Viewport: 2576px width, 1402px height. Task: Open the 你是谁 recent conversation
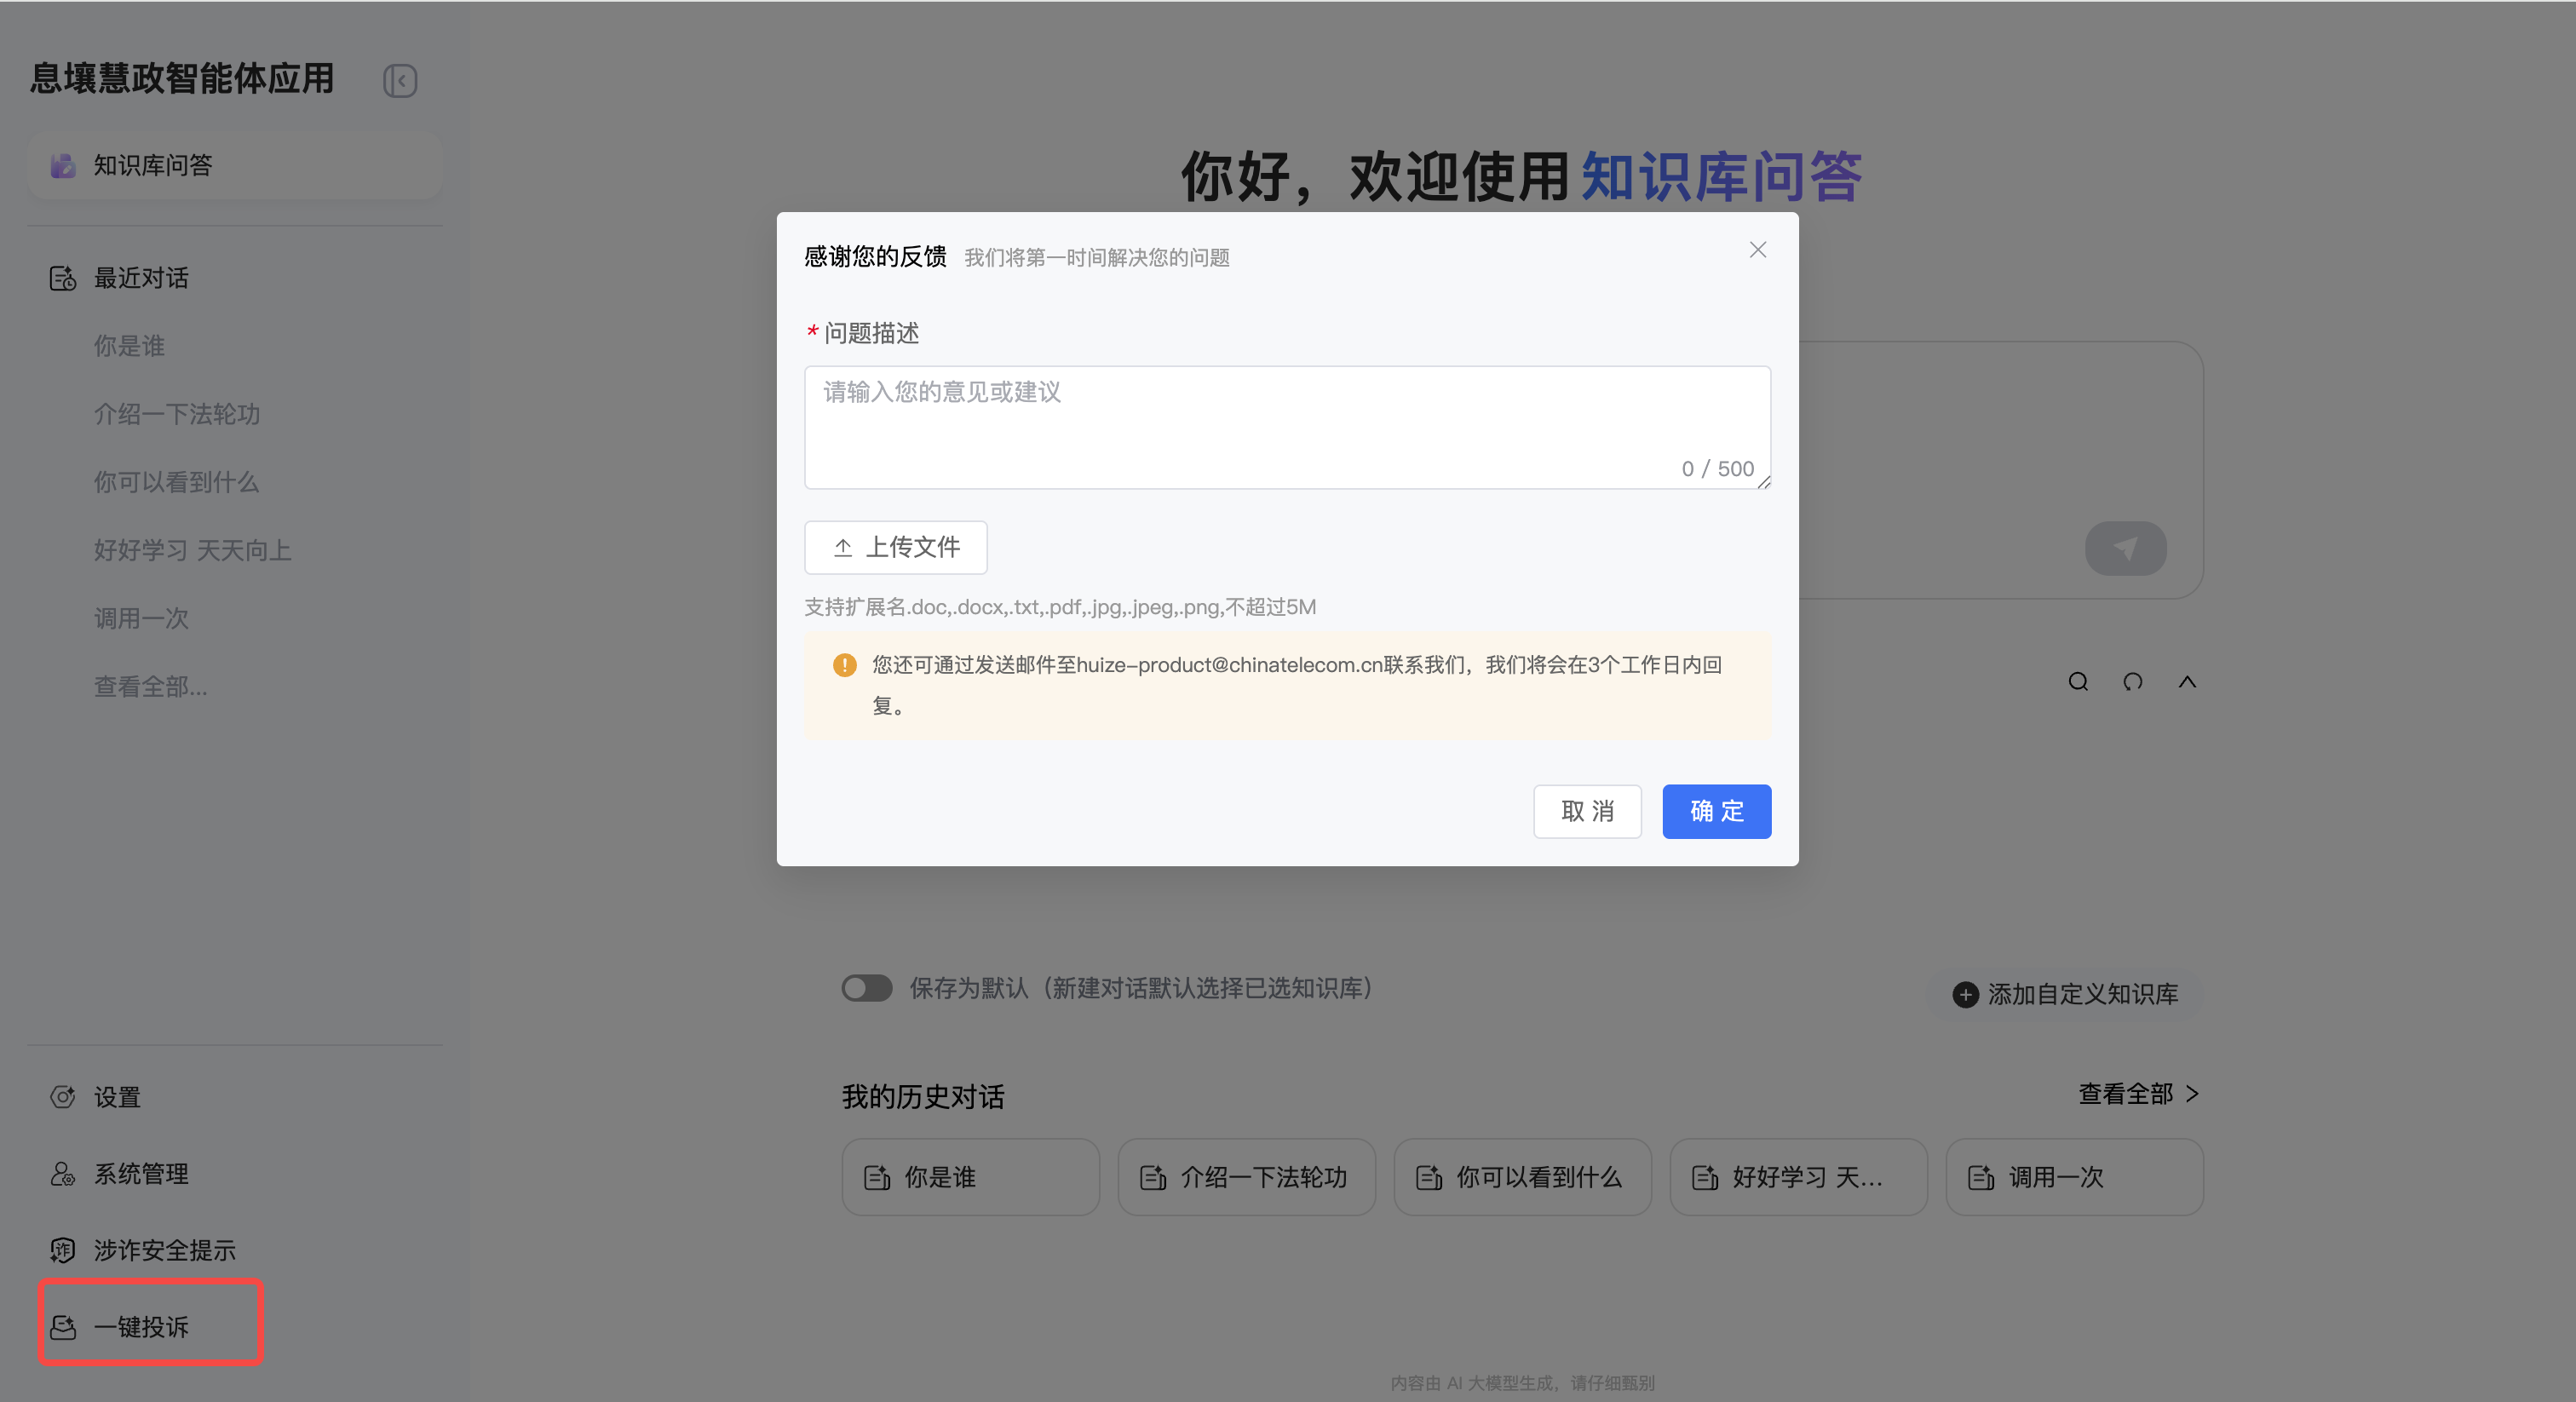pyautogui.click(x=129, y=346)
